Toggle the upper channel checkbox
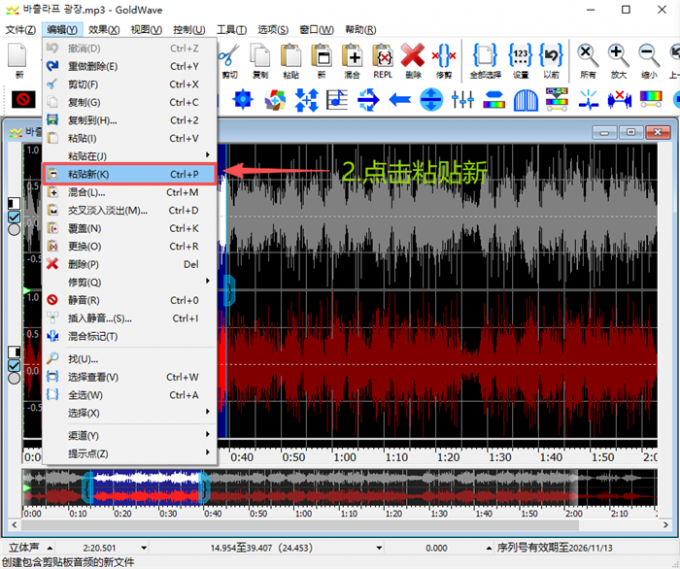The image size is (680, 569). click(14, 216)
